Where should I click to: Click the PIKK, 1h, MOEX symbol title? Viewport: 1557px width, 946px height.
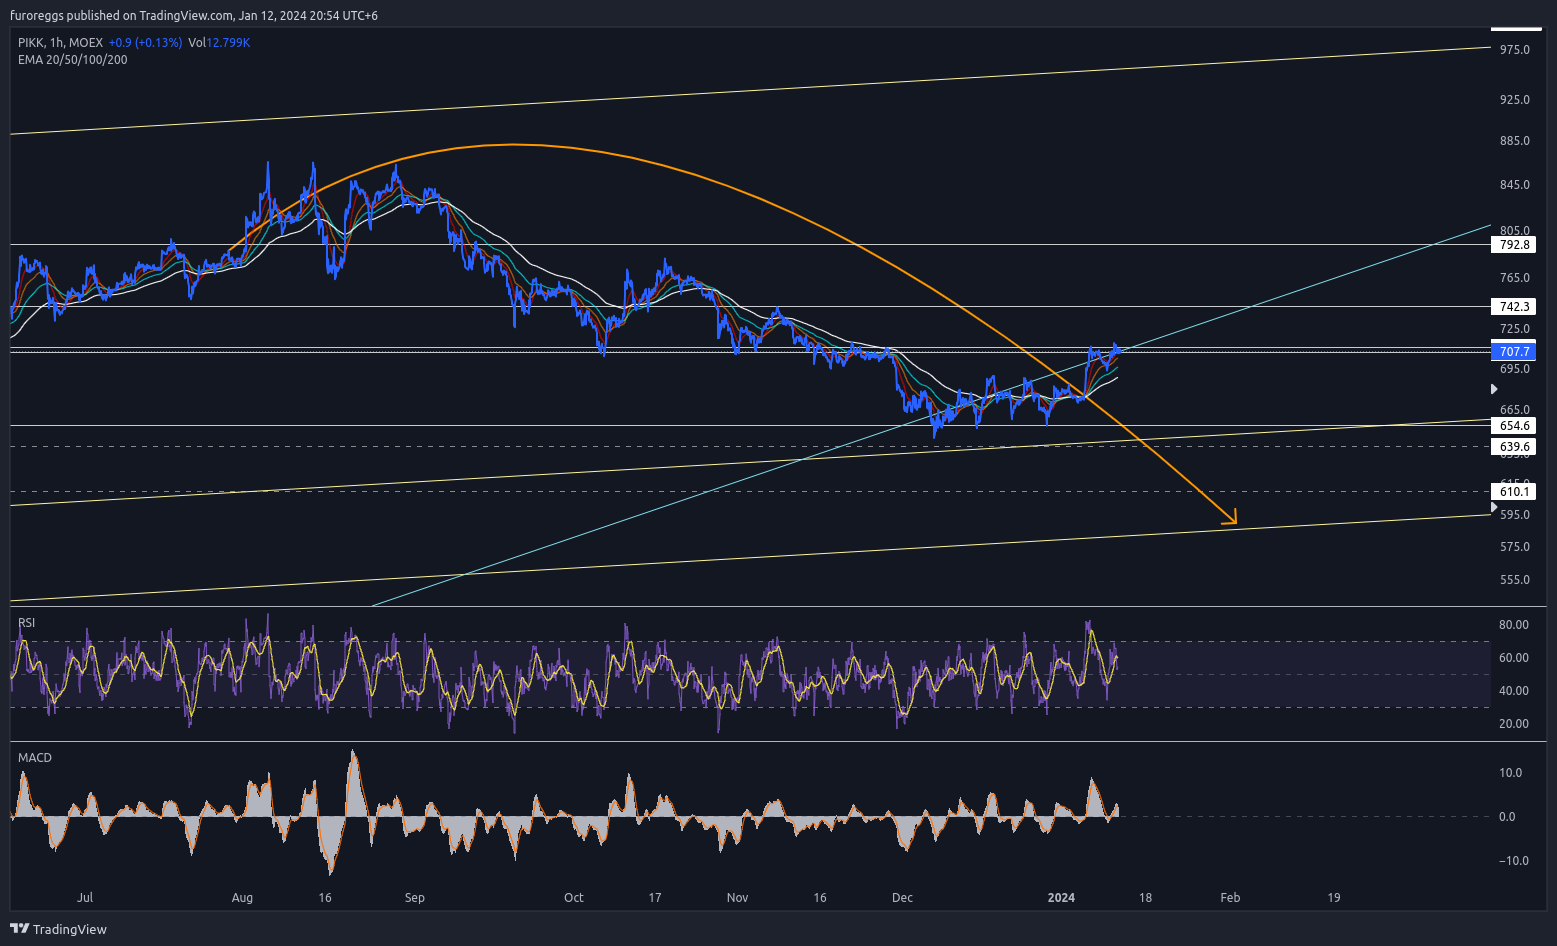60,43
